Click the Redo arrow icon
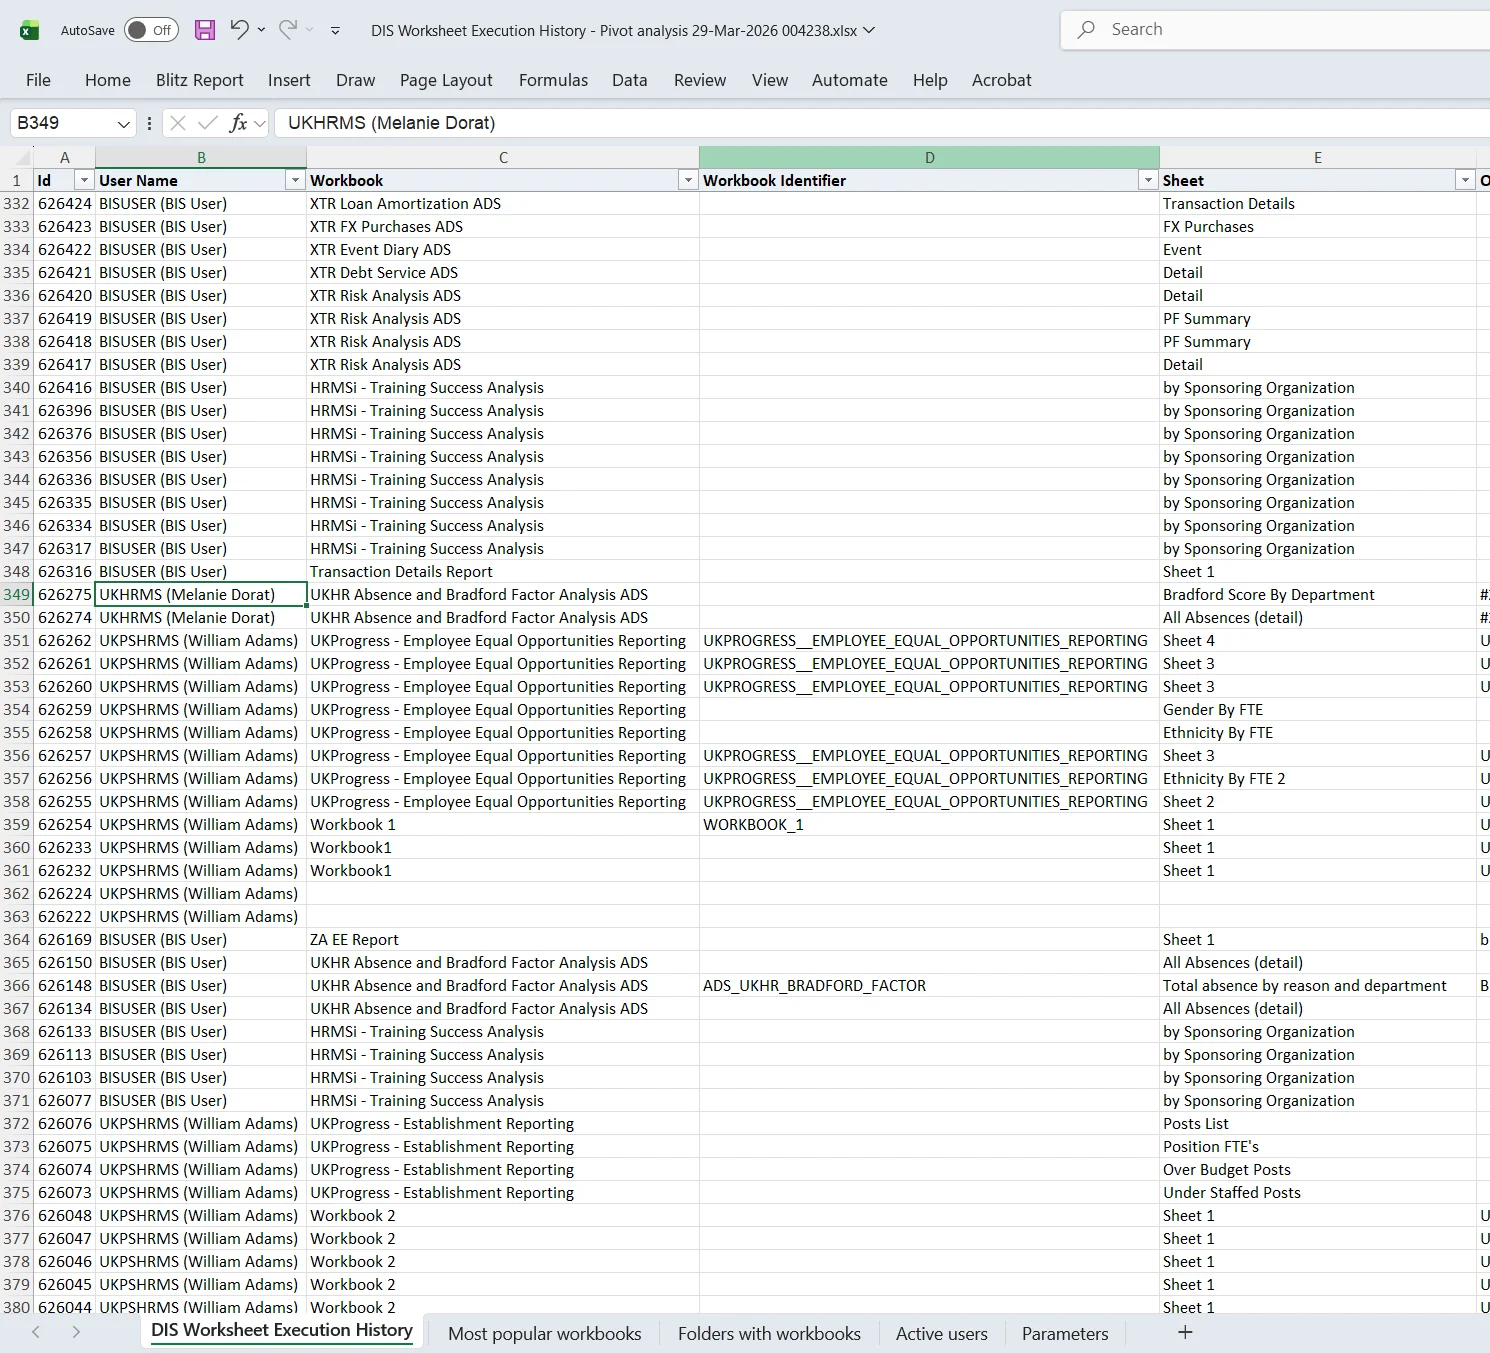This screenshot has width=1490, height=1353. pos(288,30)
